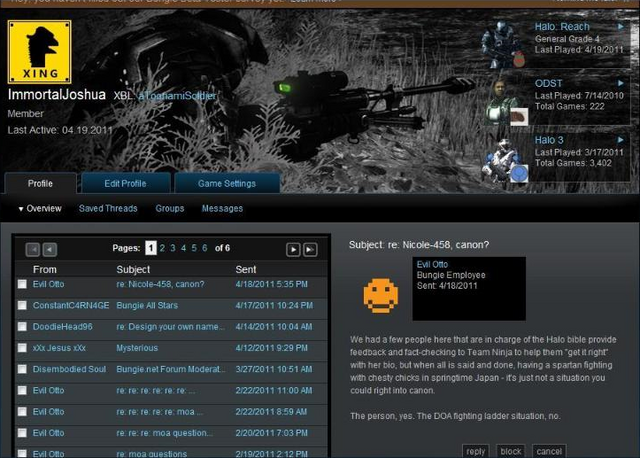Open Evil Otto profile link in message header

[432, 265]
